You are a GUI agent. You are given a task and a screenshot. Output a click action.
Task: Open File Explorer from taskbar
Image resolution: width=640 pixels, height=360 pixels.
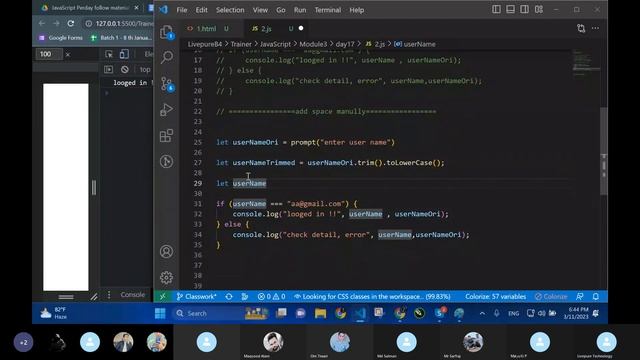tap(320, 313)
